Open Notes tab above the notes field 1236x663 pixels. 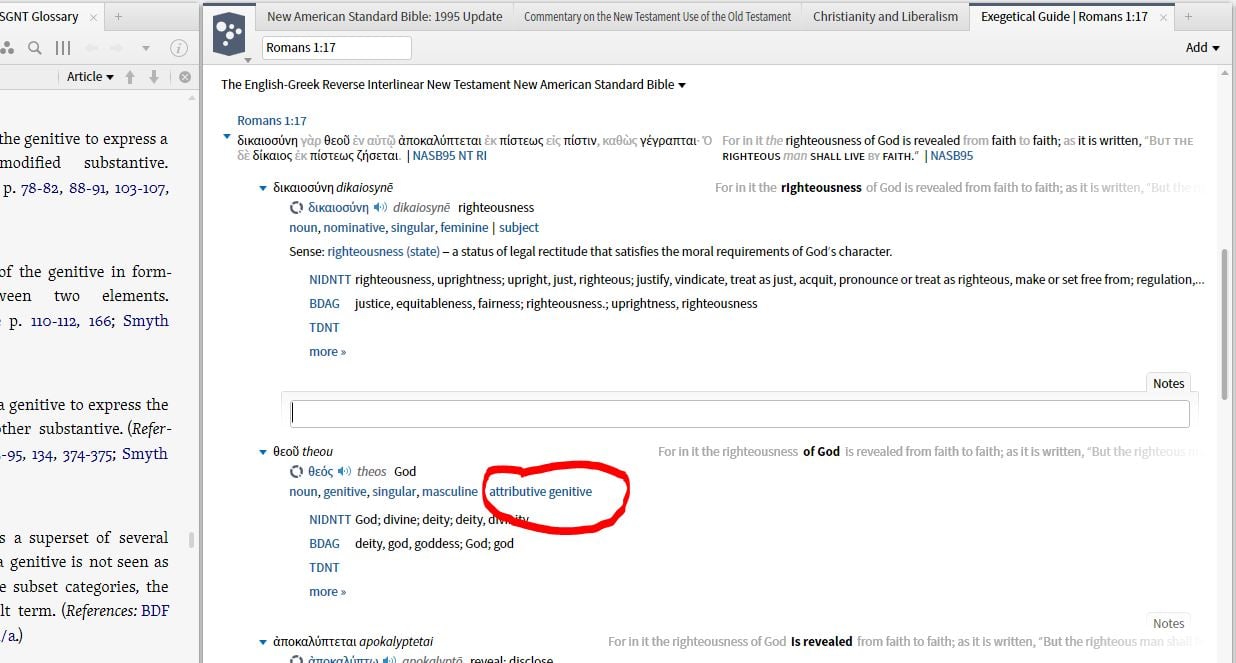(x=1168, y=383)
